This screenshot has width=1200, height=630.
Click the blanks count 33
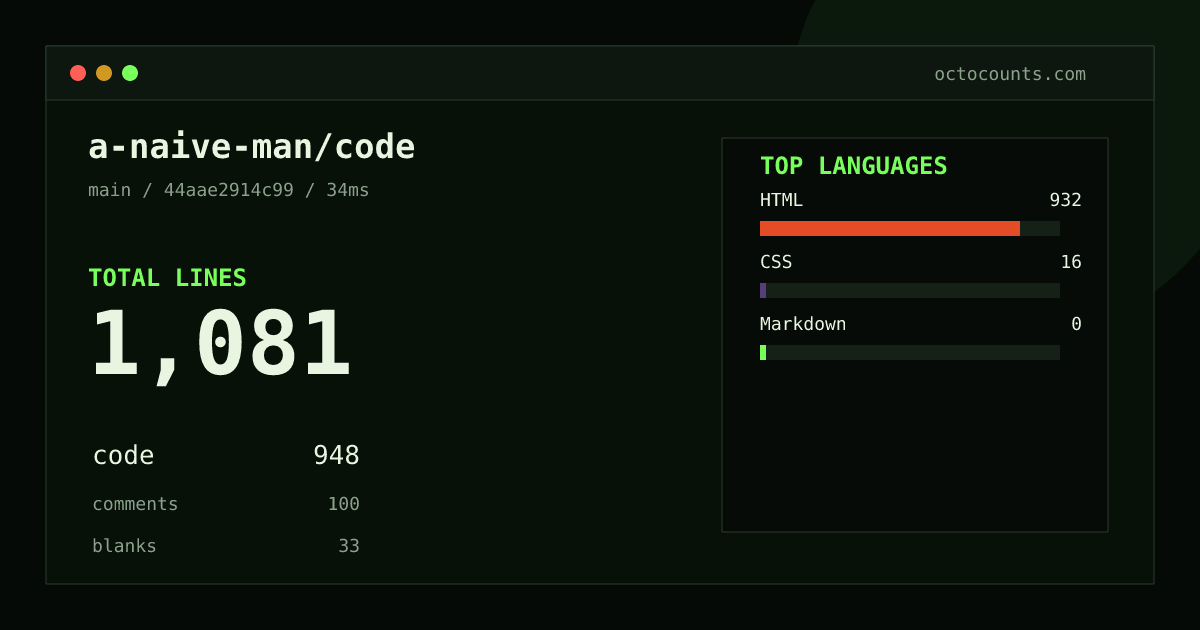[349, 546]
